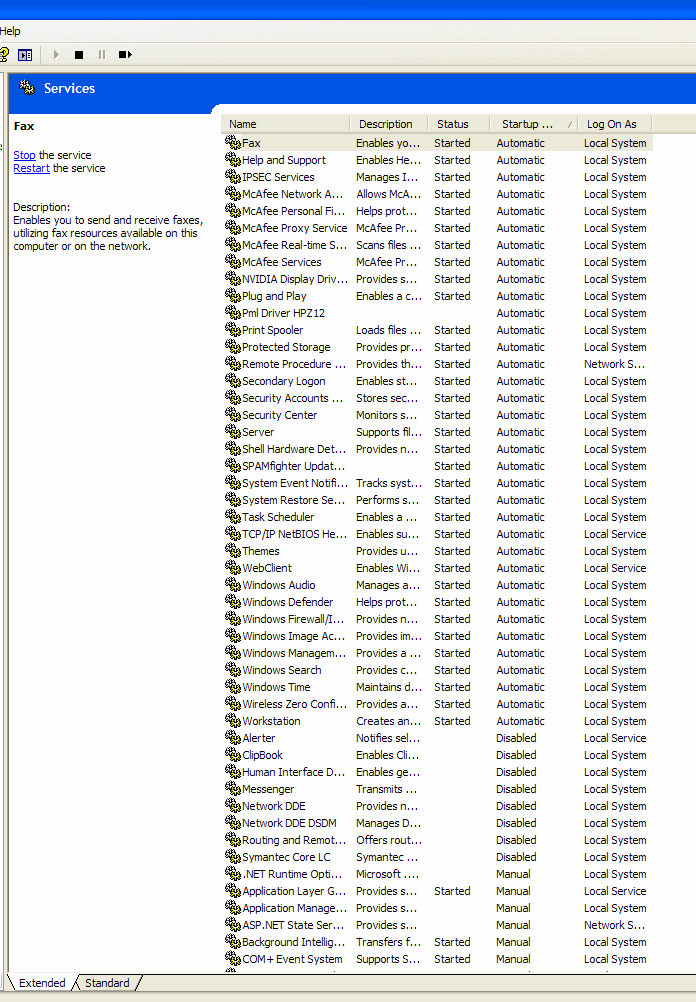
Task: Sort by the Description column header
Action: (x=389, y=124)
